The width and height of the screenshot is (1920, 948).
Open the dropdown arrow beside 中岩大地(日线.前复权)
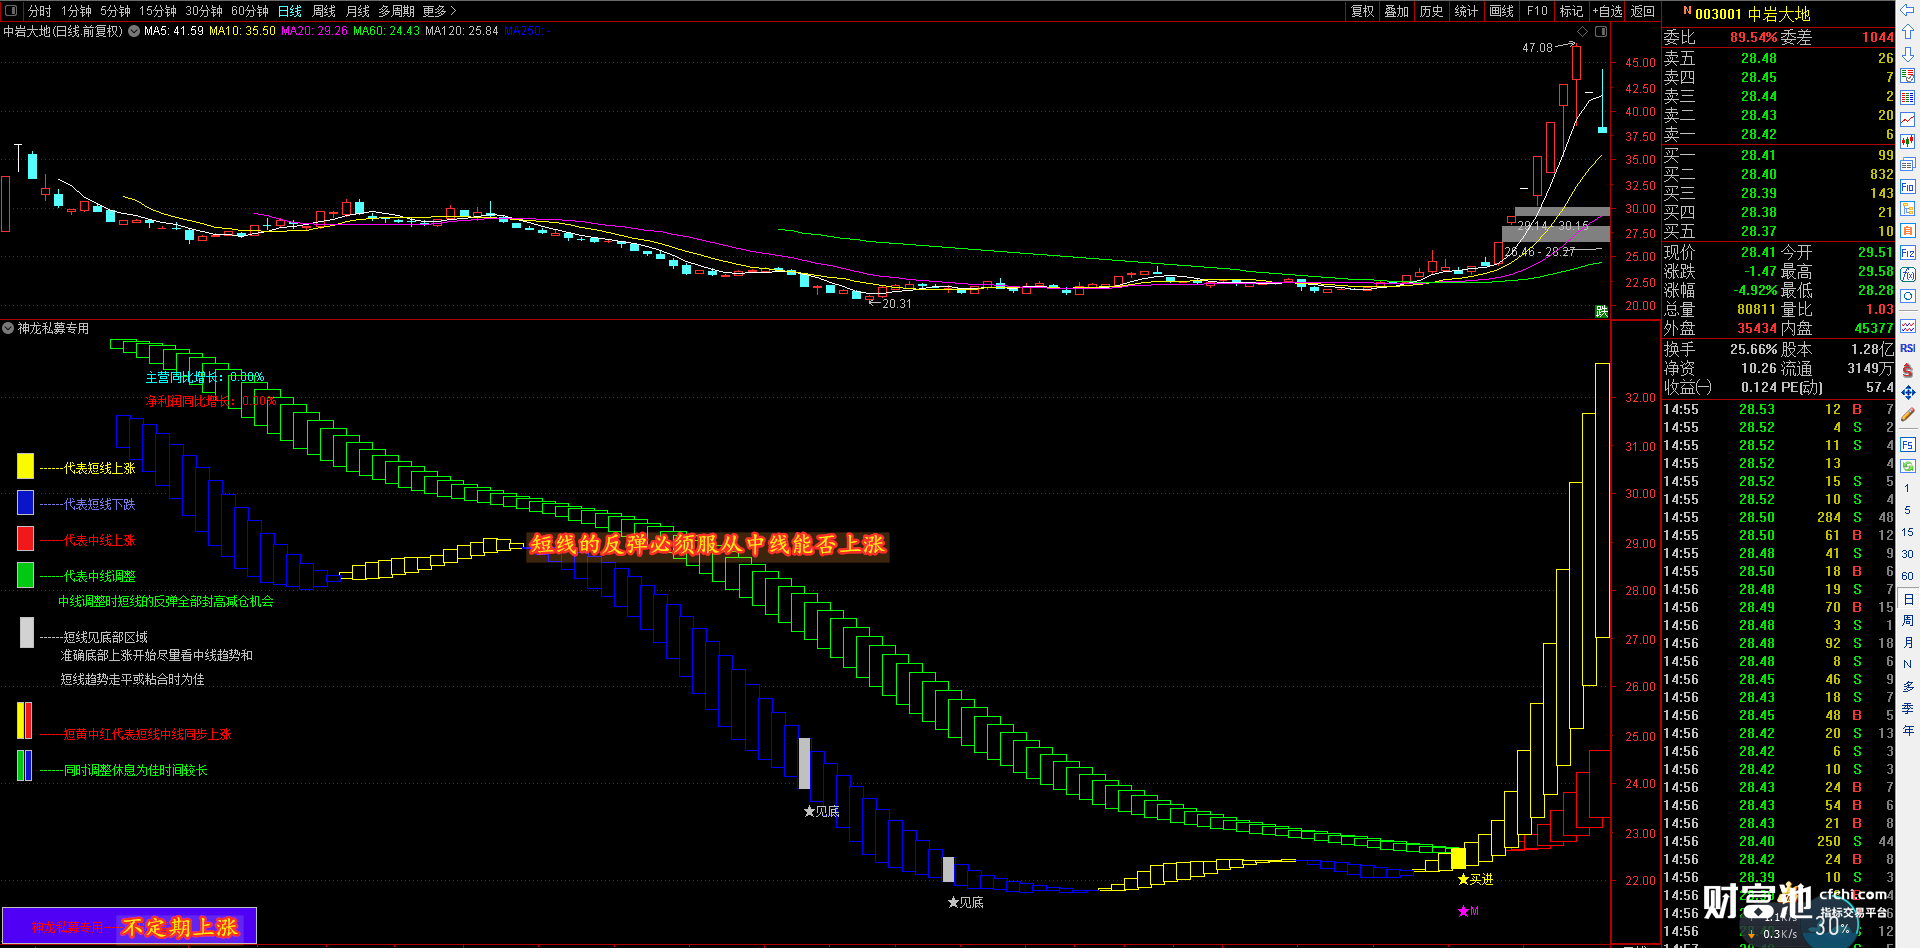point(134,31)
